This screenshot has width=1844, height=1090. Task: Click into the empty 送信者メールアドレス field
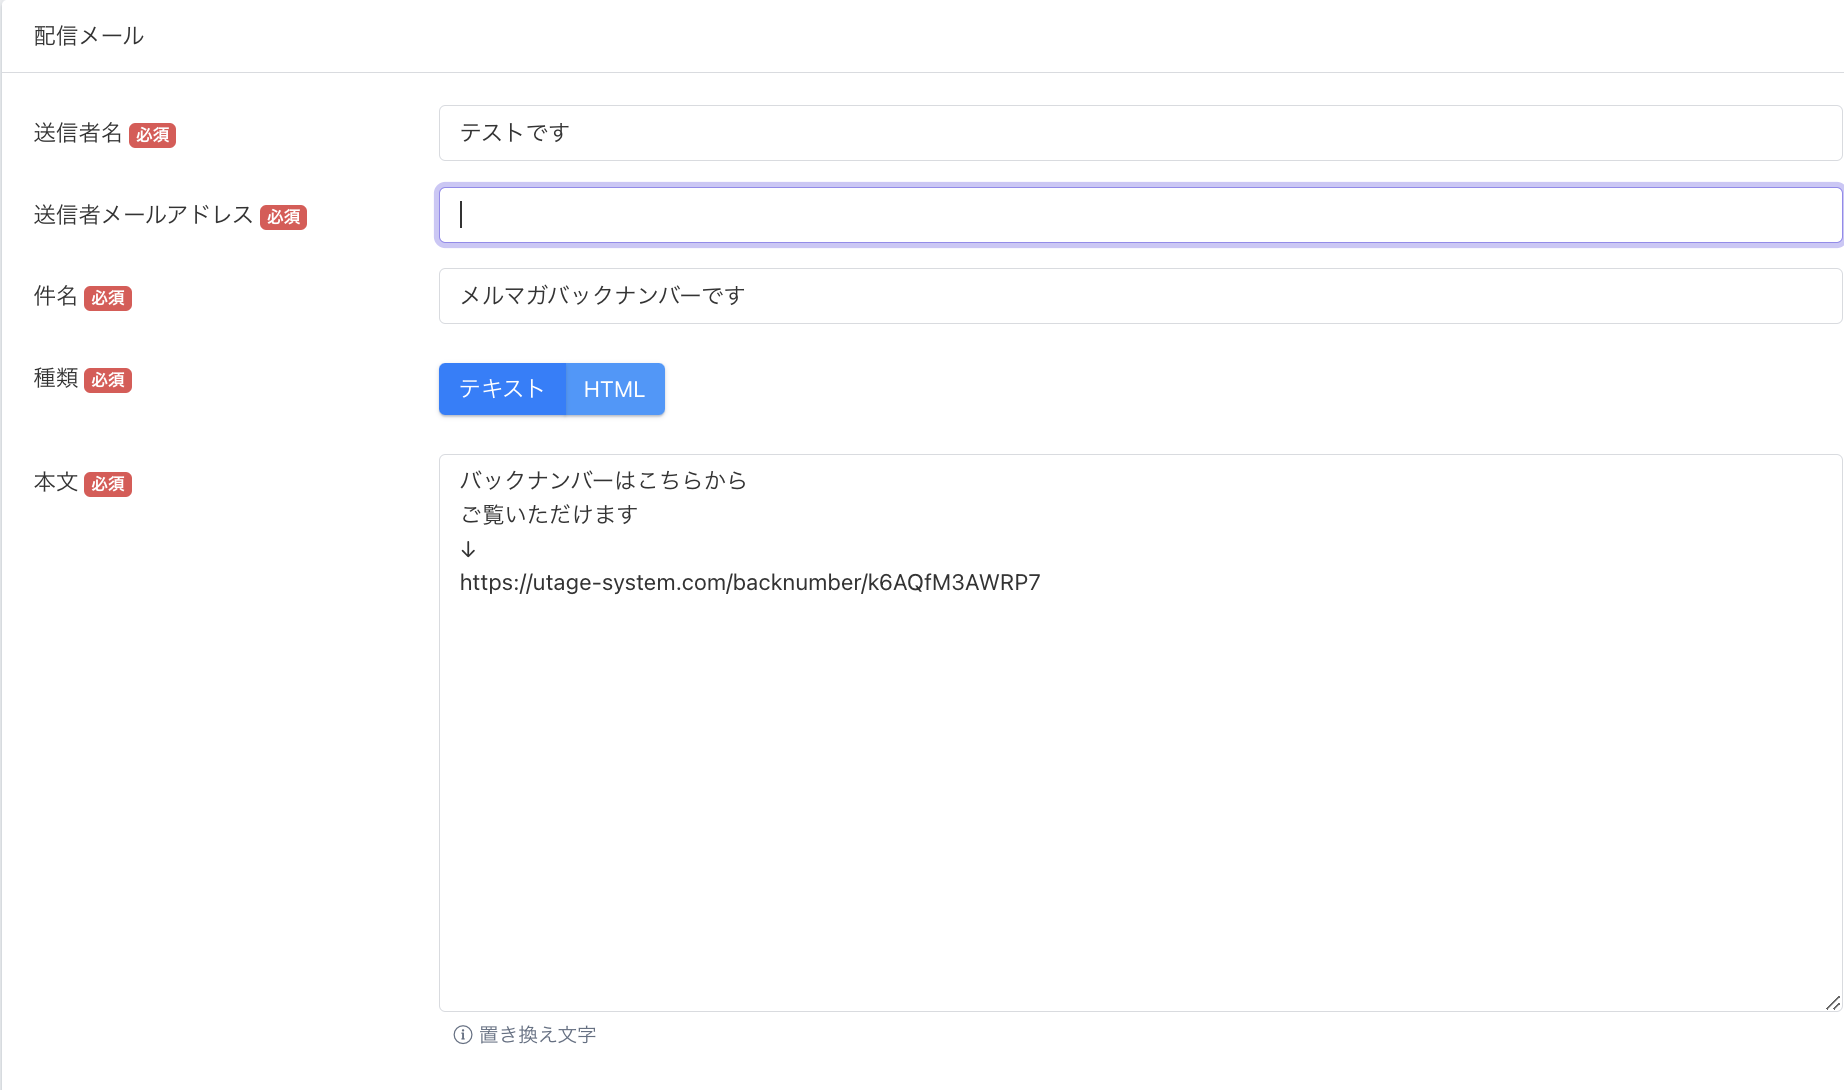(1140, 215)
